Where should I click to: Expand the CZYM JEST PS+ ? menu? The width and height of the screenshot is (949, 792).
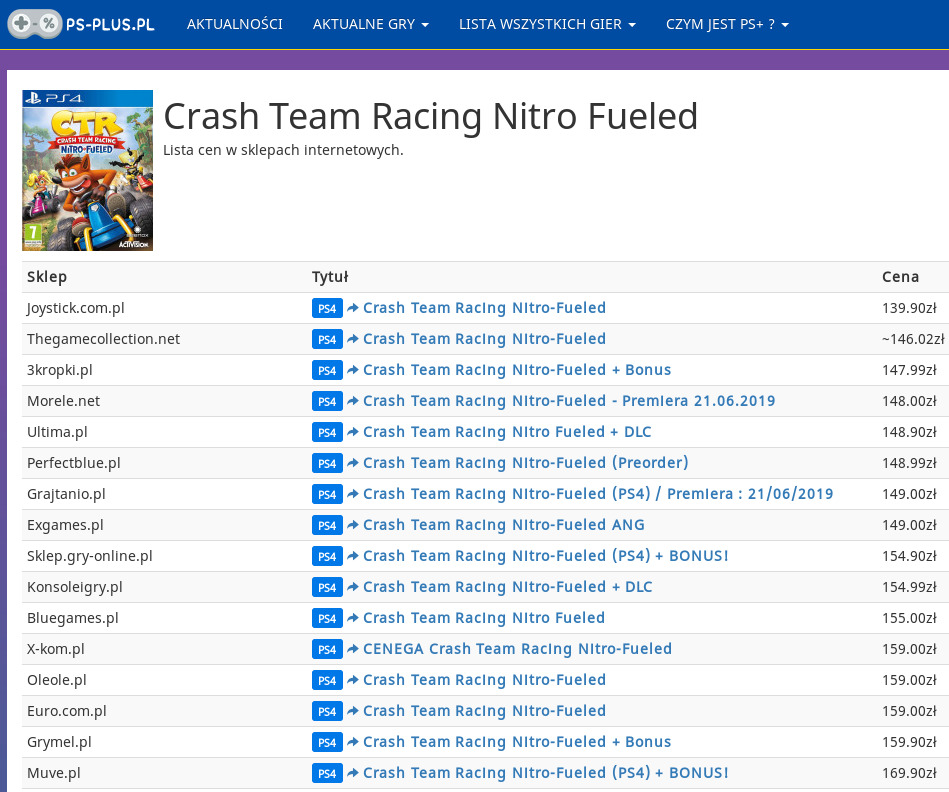coord(727,24)
